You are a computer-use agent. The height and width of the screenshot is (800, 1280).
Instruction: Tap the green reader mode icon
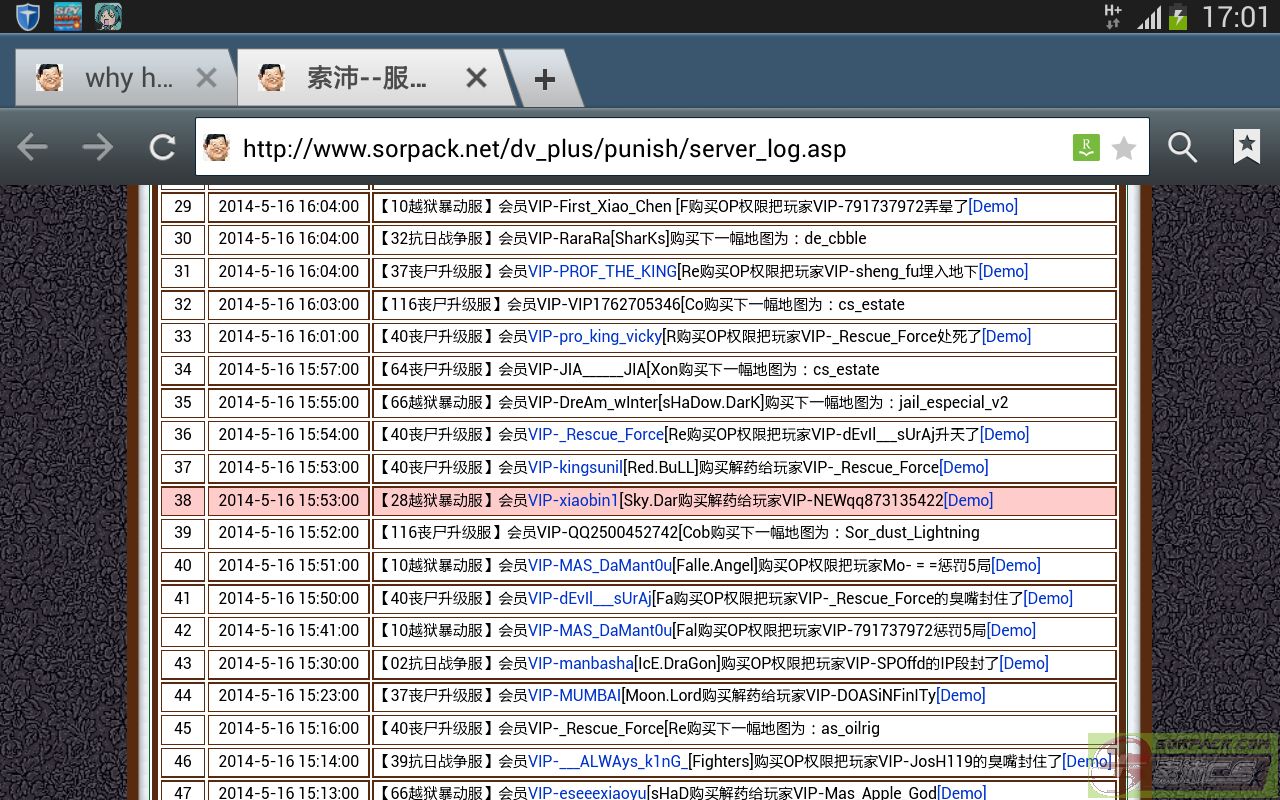(1085, 148)
